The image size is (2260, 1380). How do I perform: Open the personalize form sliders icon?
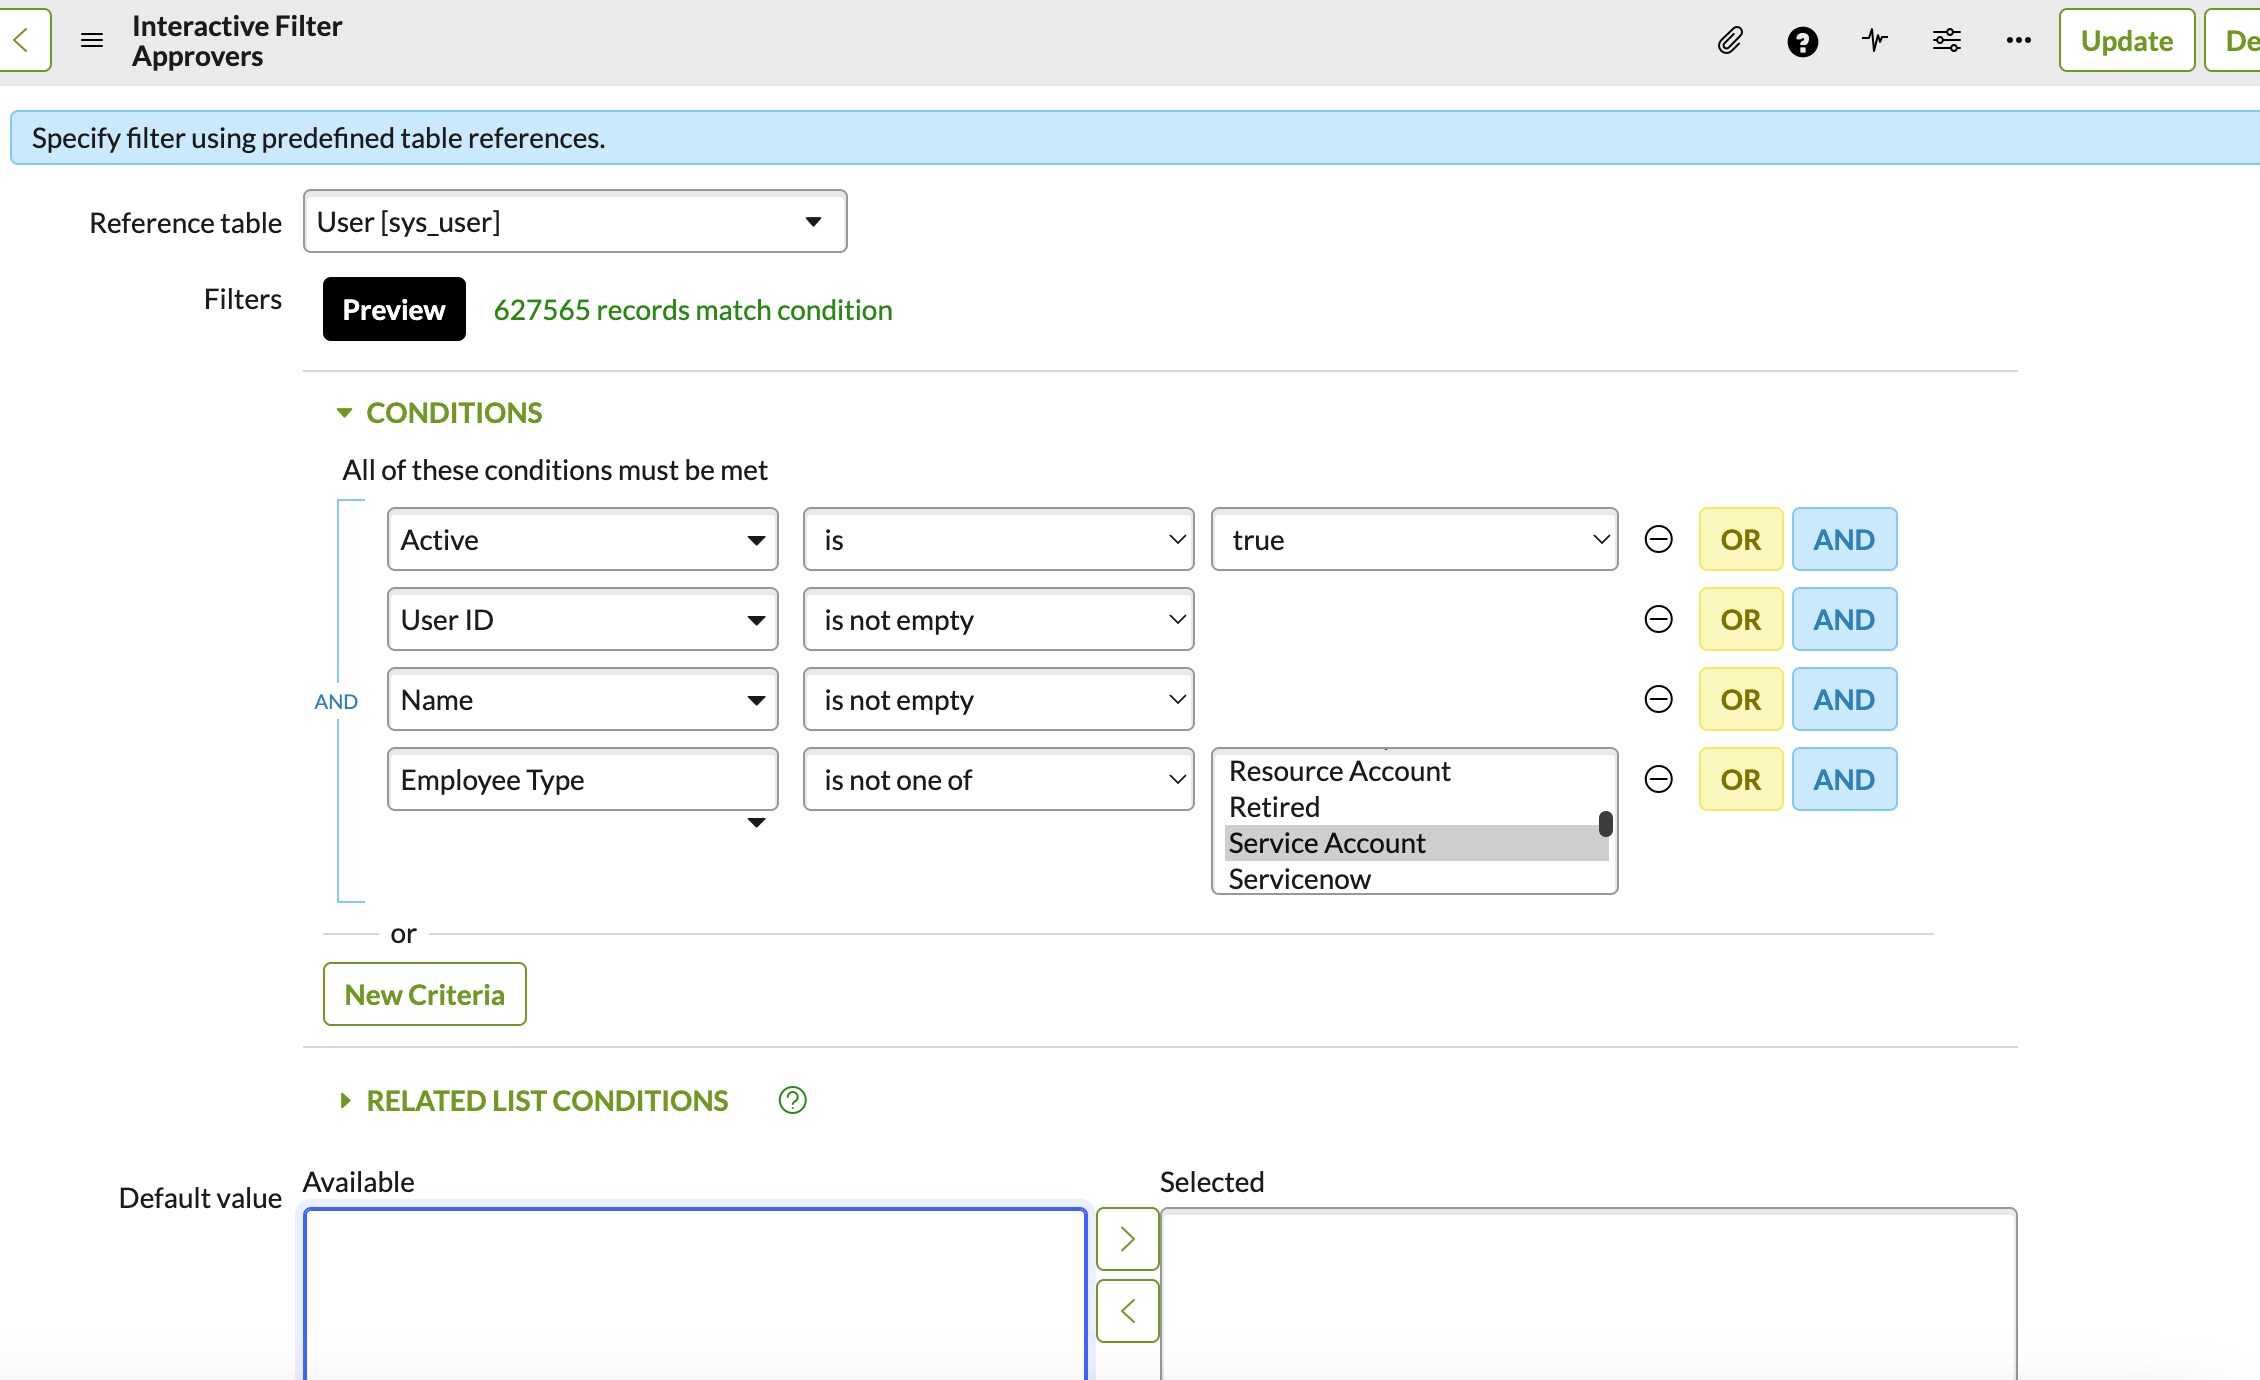pyautogui.click(x=1946, y=41)
